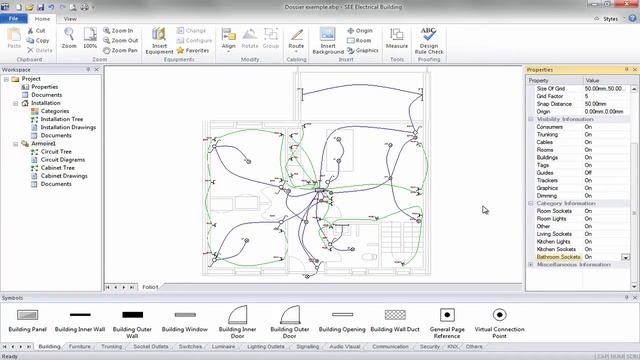Image resolution: width=640 pixels, height=360 pixels.
Task: Click the Properties panel scrollbar down arrow
Action: click(634, 286)
